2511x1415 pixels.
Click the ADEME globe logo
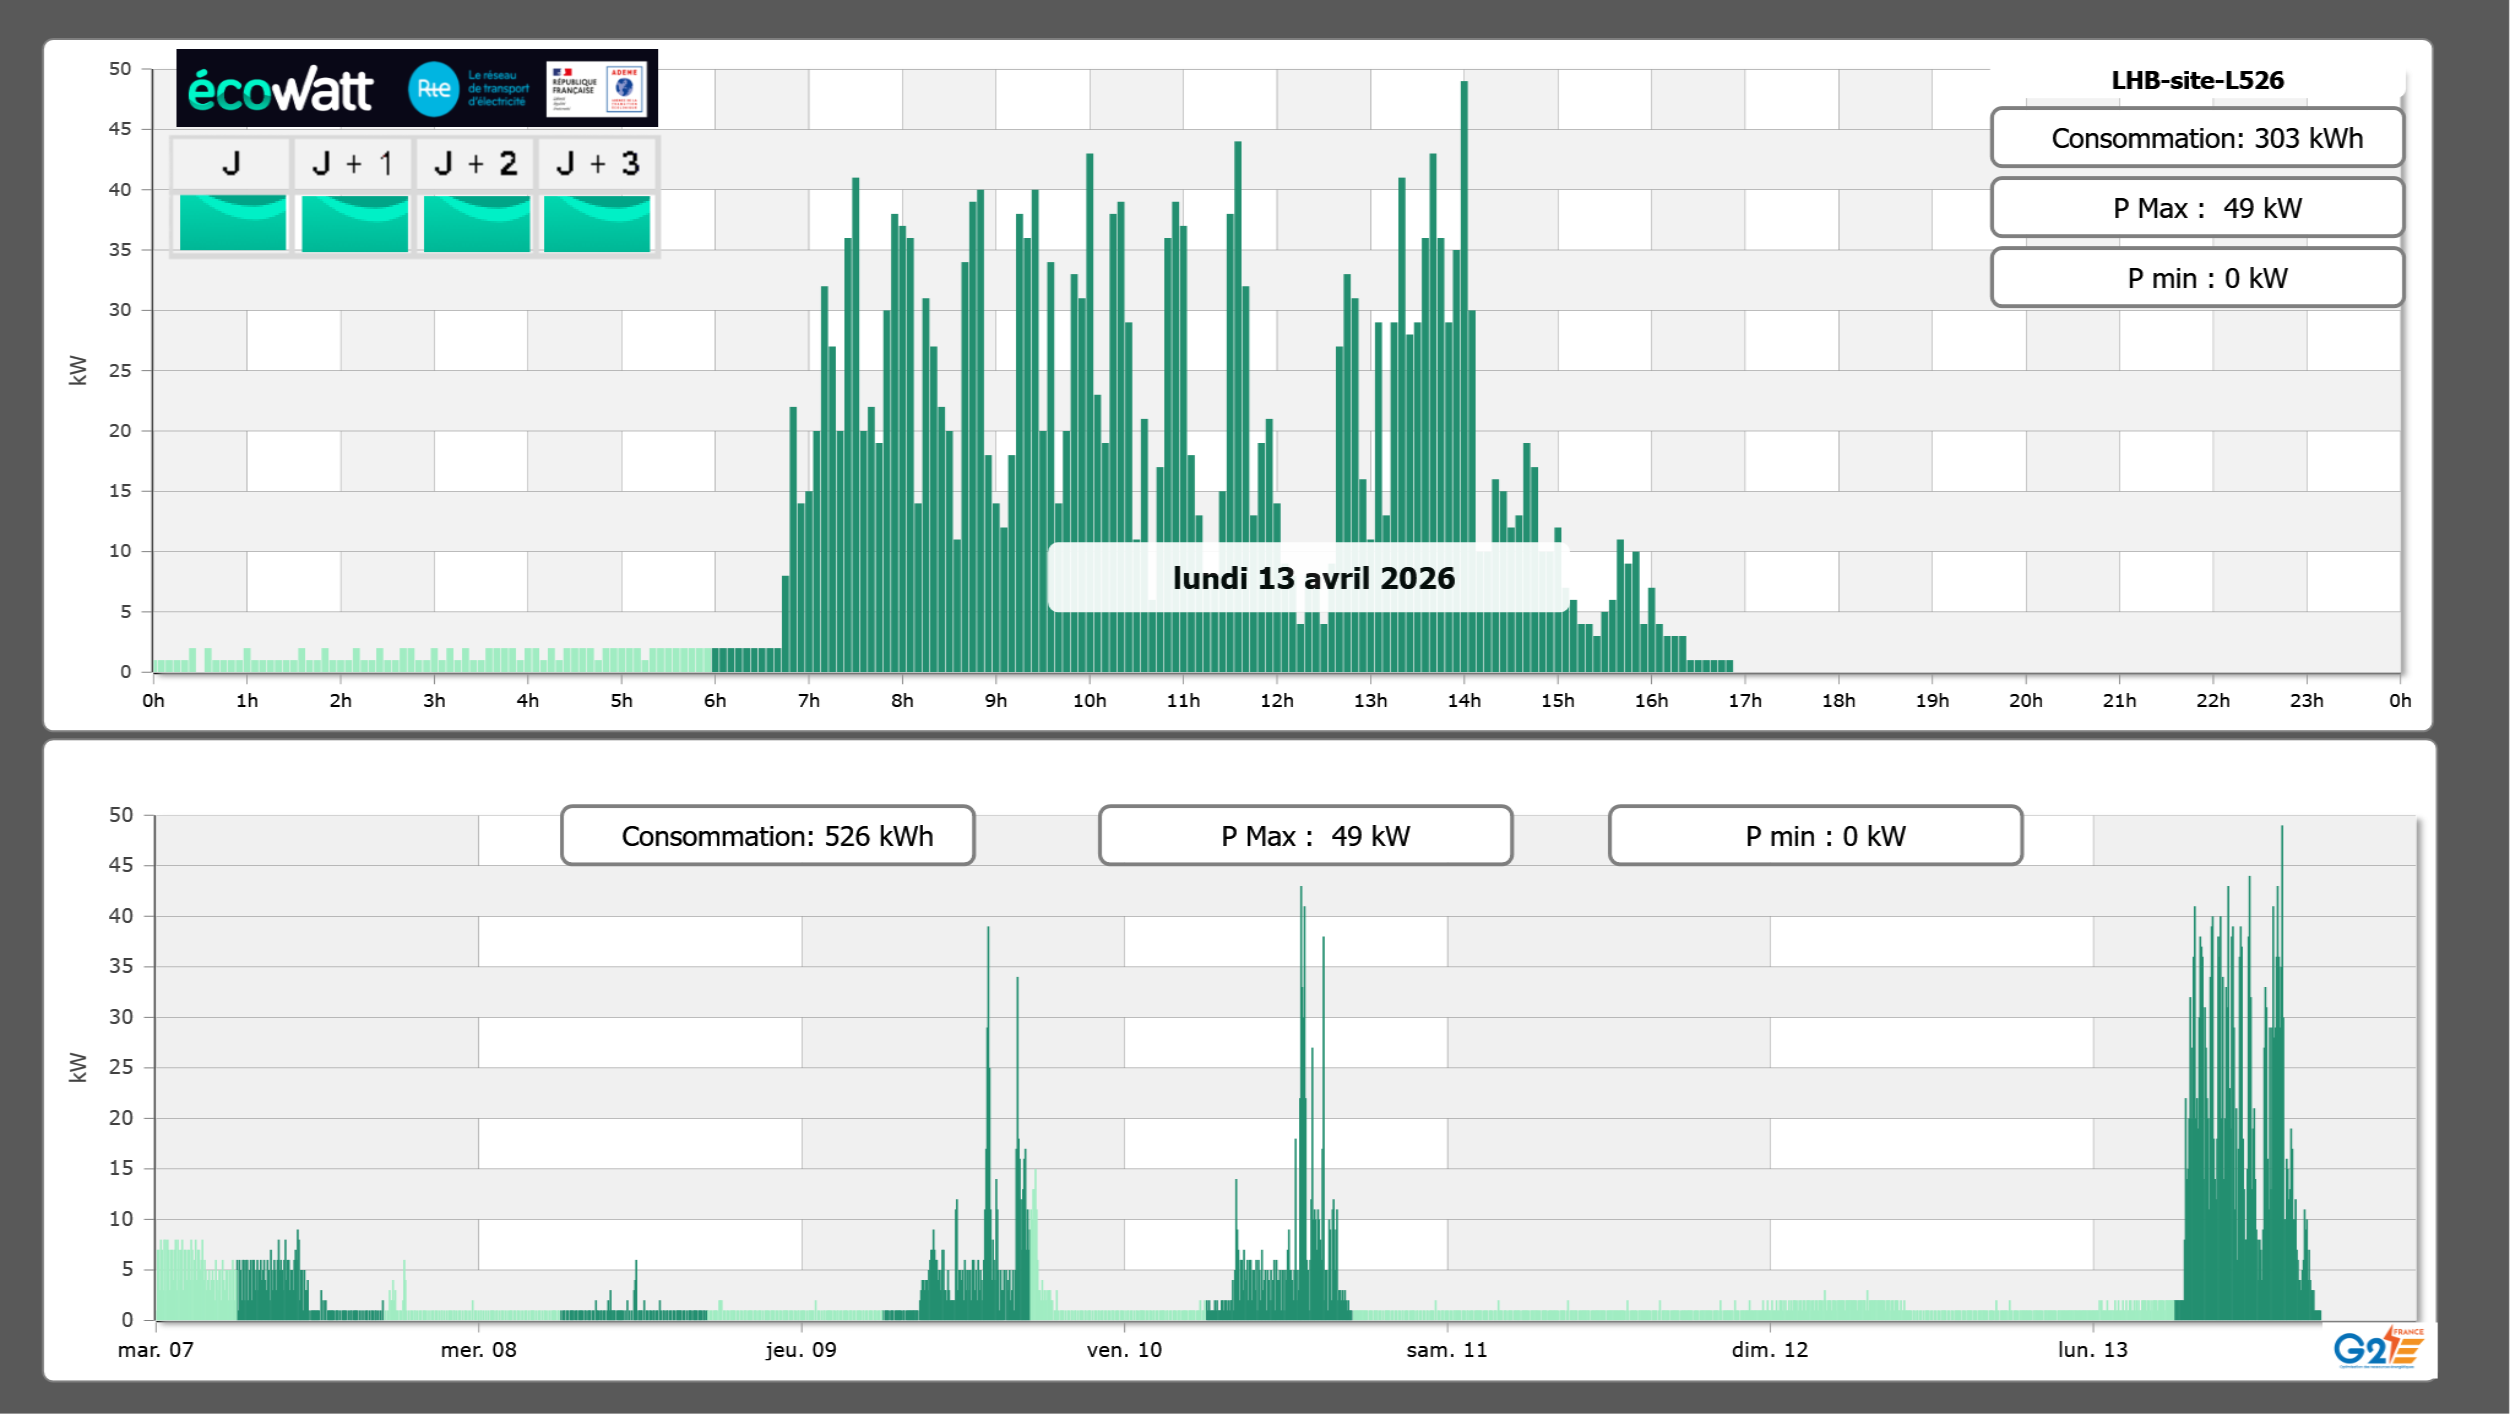pyautogui.click(x=624, y=88)
